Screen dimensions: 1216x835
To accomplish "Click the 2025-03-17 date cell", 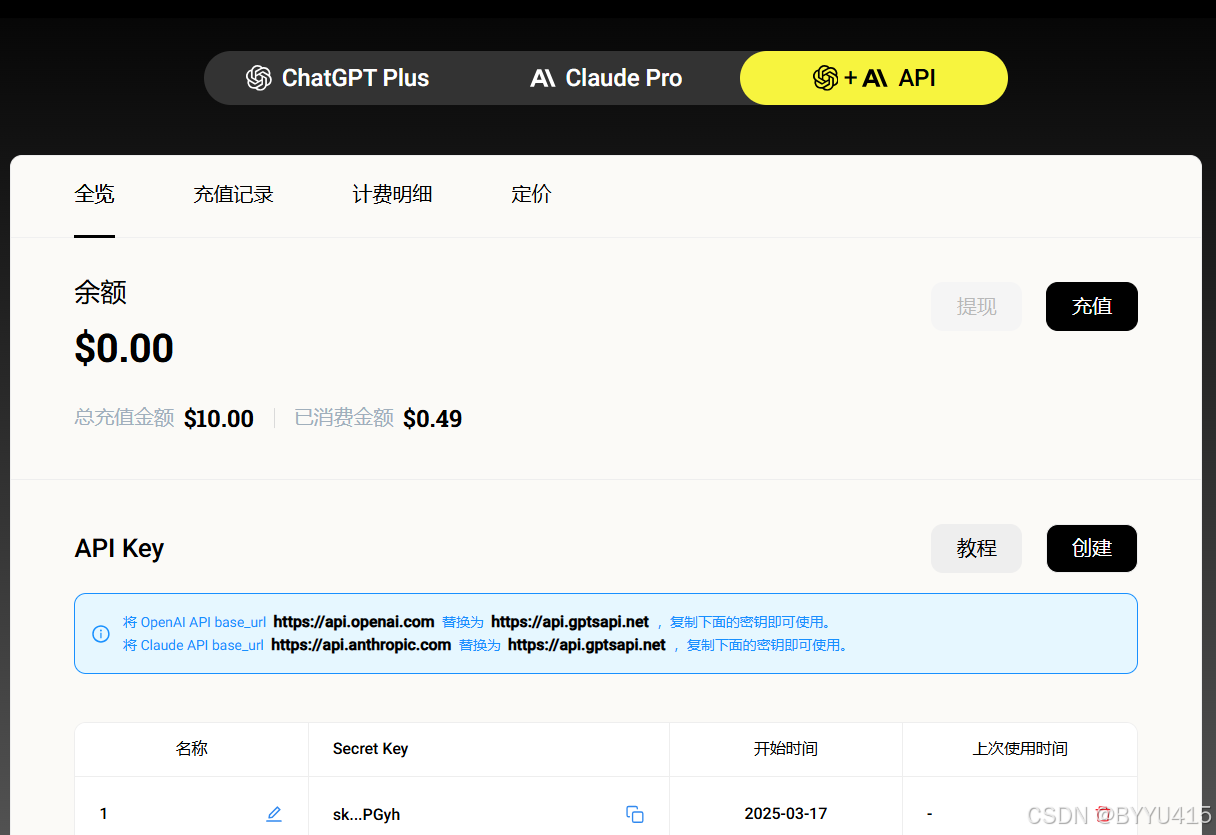I will 786,814.
